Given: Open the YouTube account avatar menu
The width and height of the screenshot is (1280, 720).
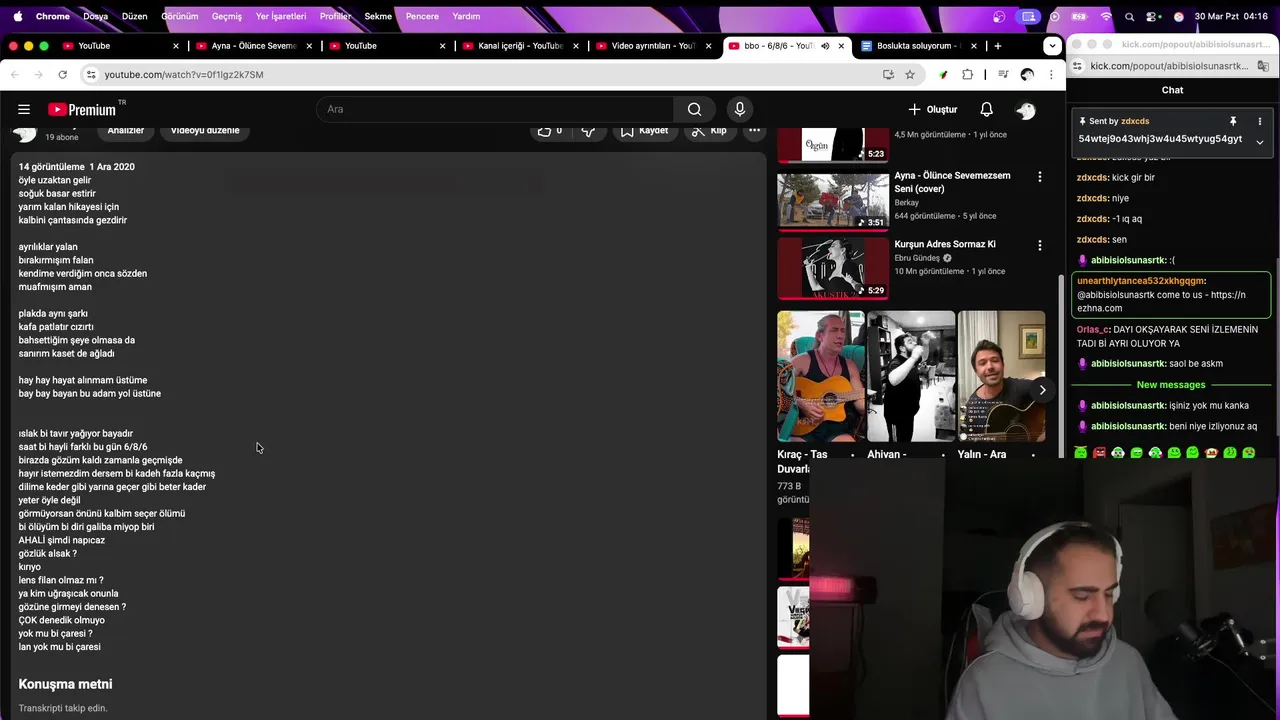Looking at the screenshot, I should 1026,109.
